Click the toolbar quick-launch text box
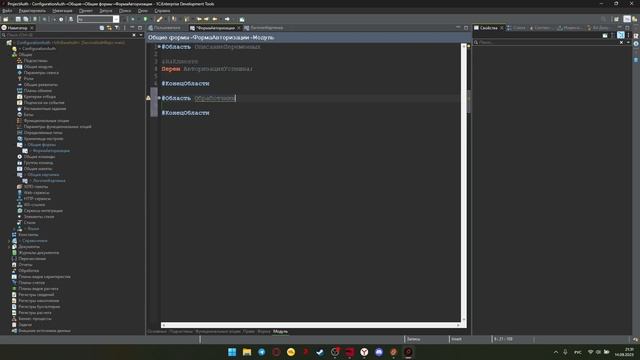Image resolution: width=640 pixels, height=360 pixels. (95, 19)
